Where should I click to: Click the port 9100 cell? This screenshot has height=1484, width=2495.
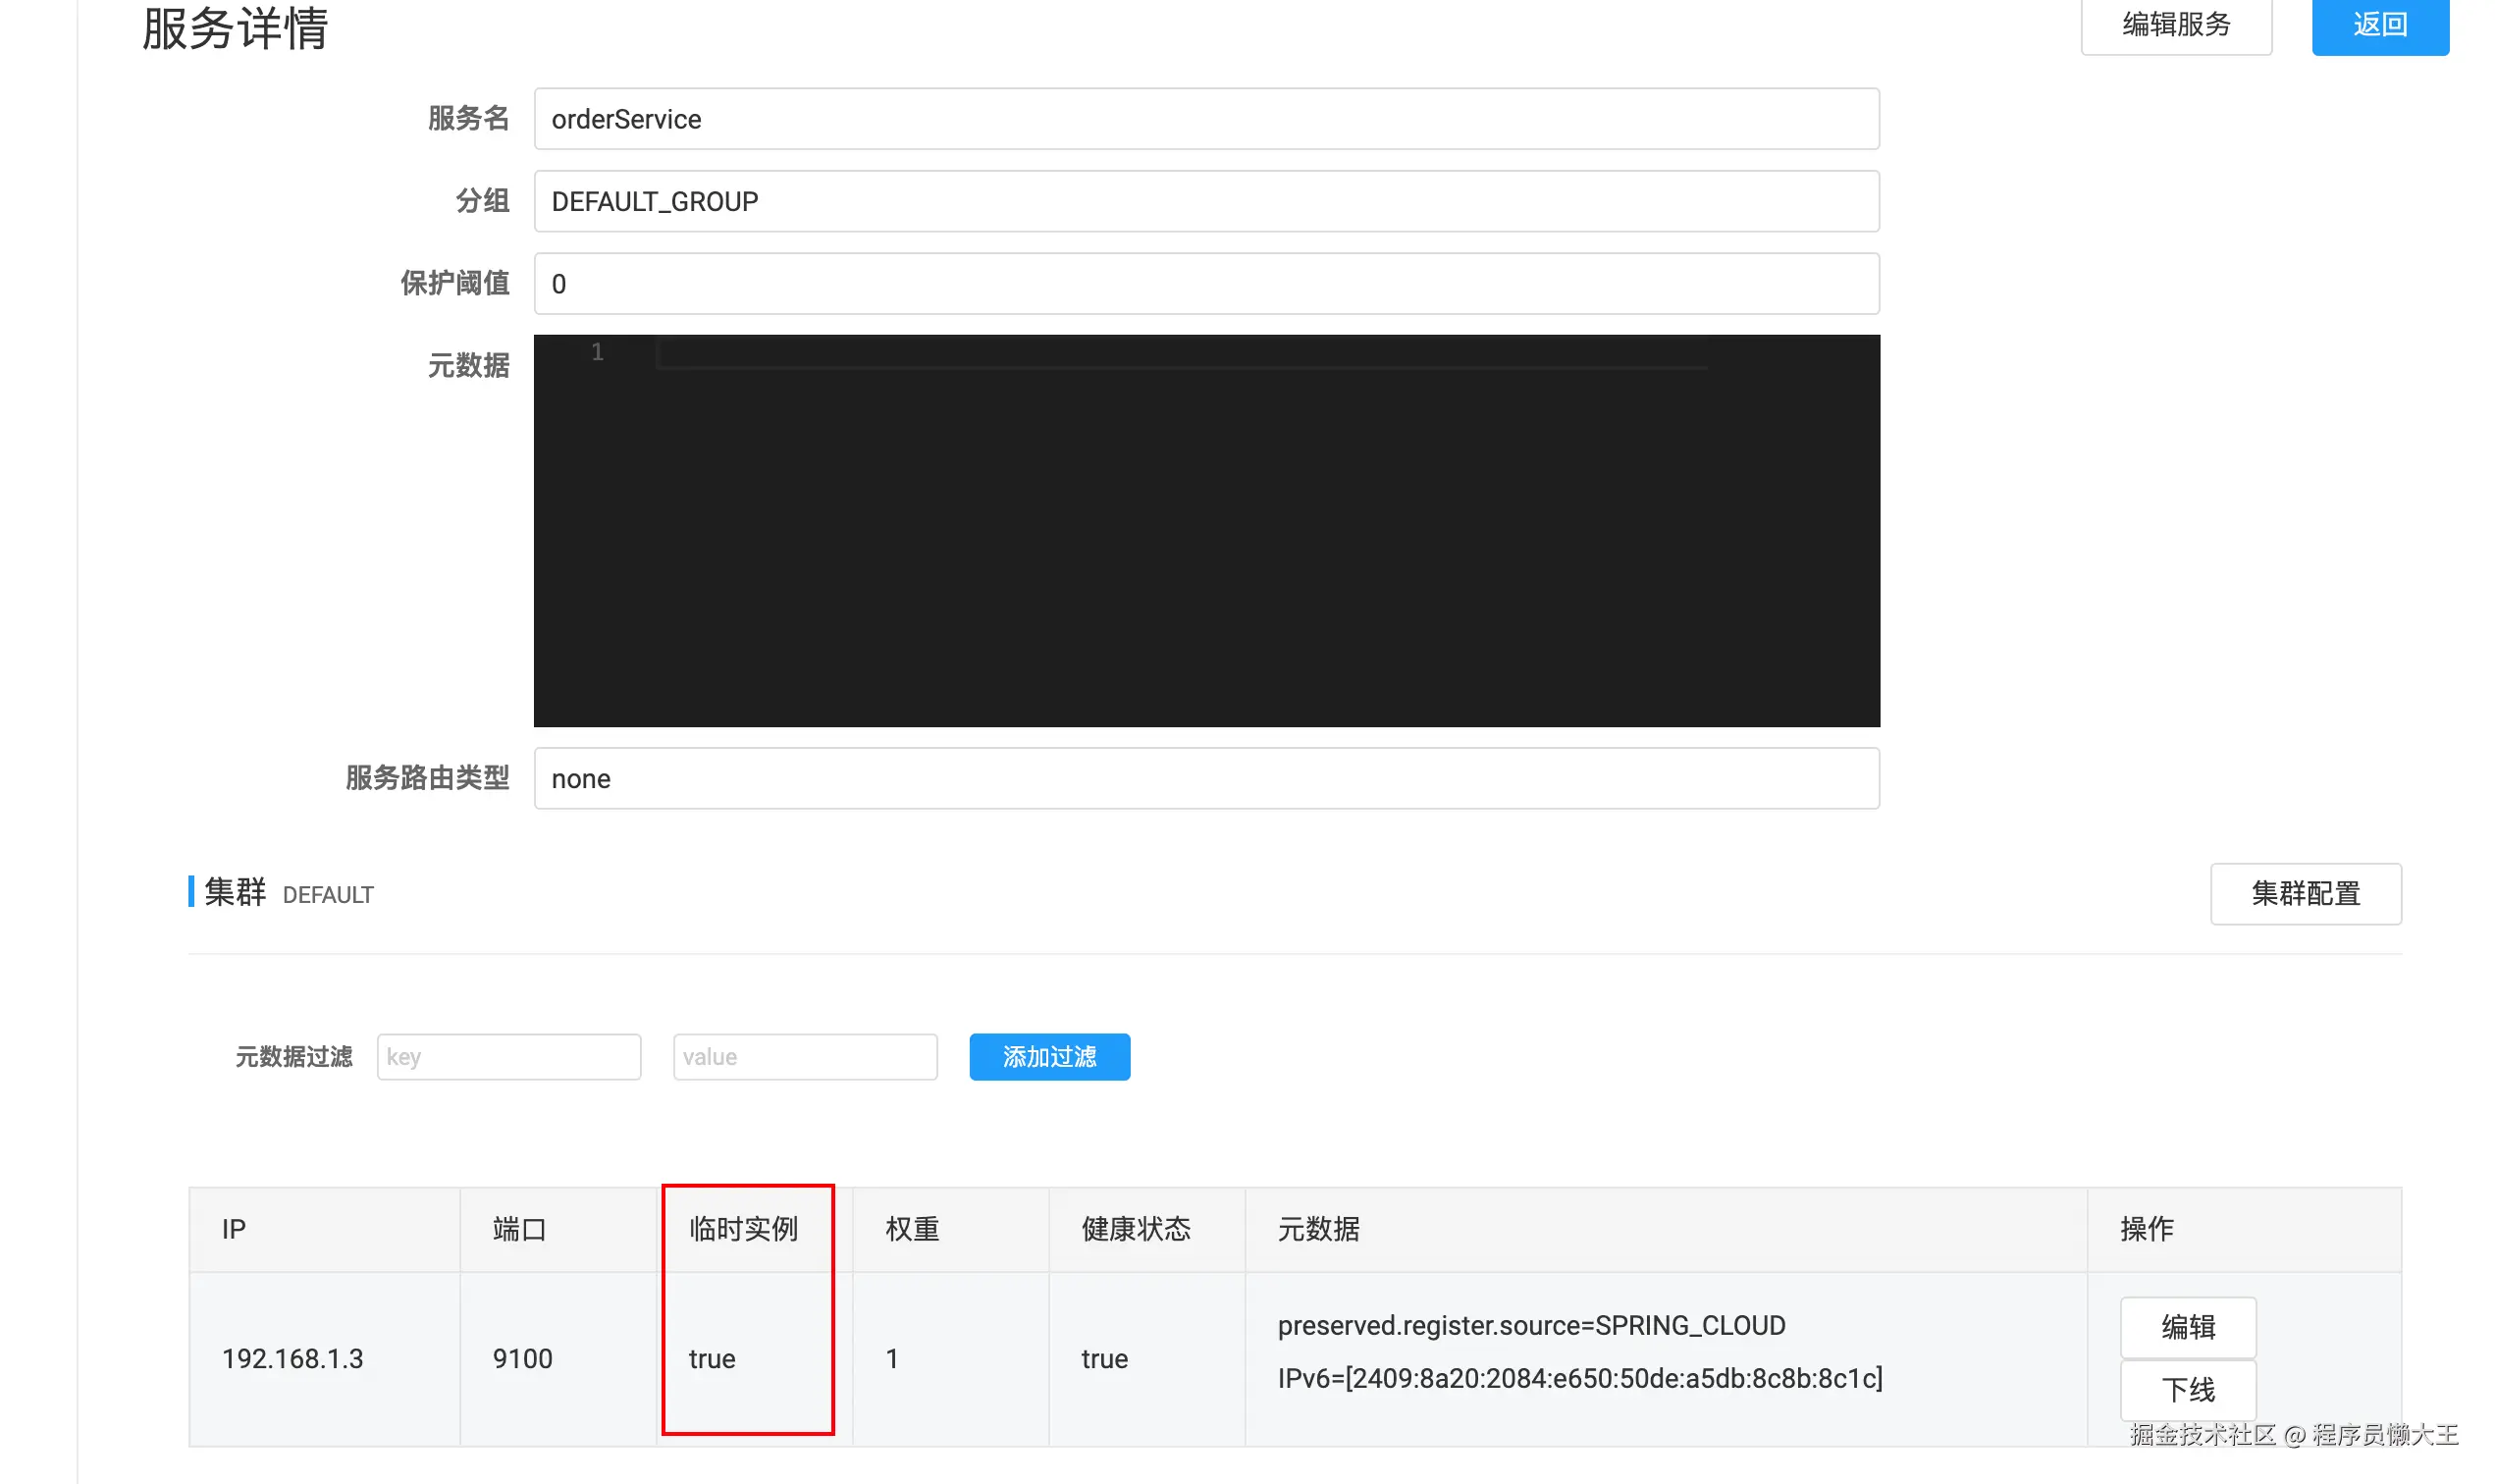pyautogui.click(x=522, y=1358)
